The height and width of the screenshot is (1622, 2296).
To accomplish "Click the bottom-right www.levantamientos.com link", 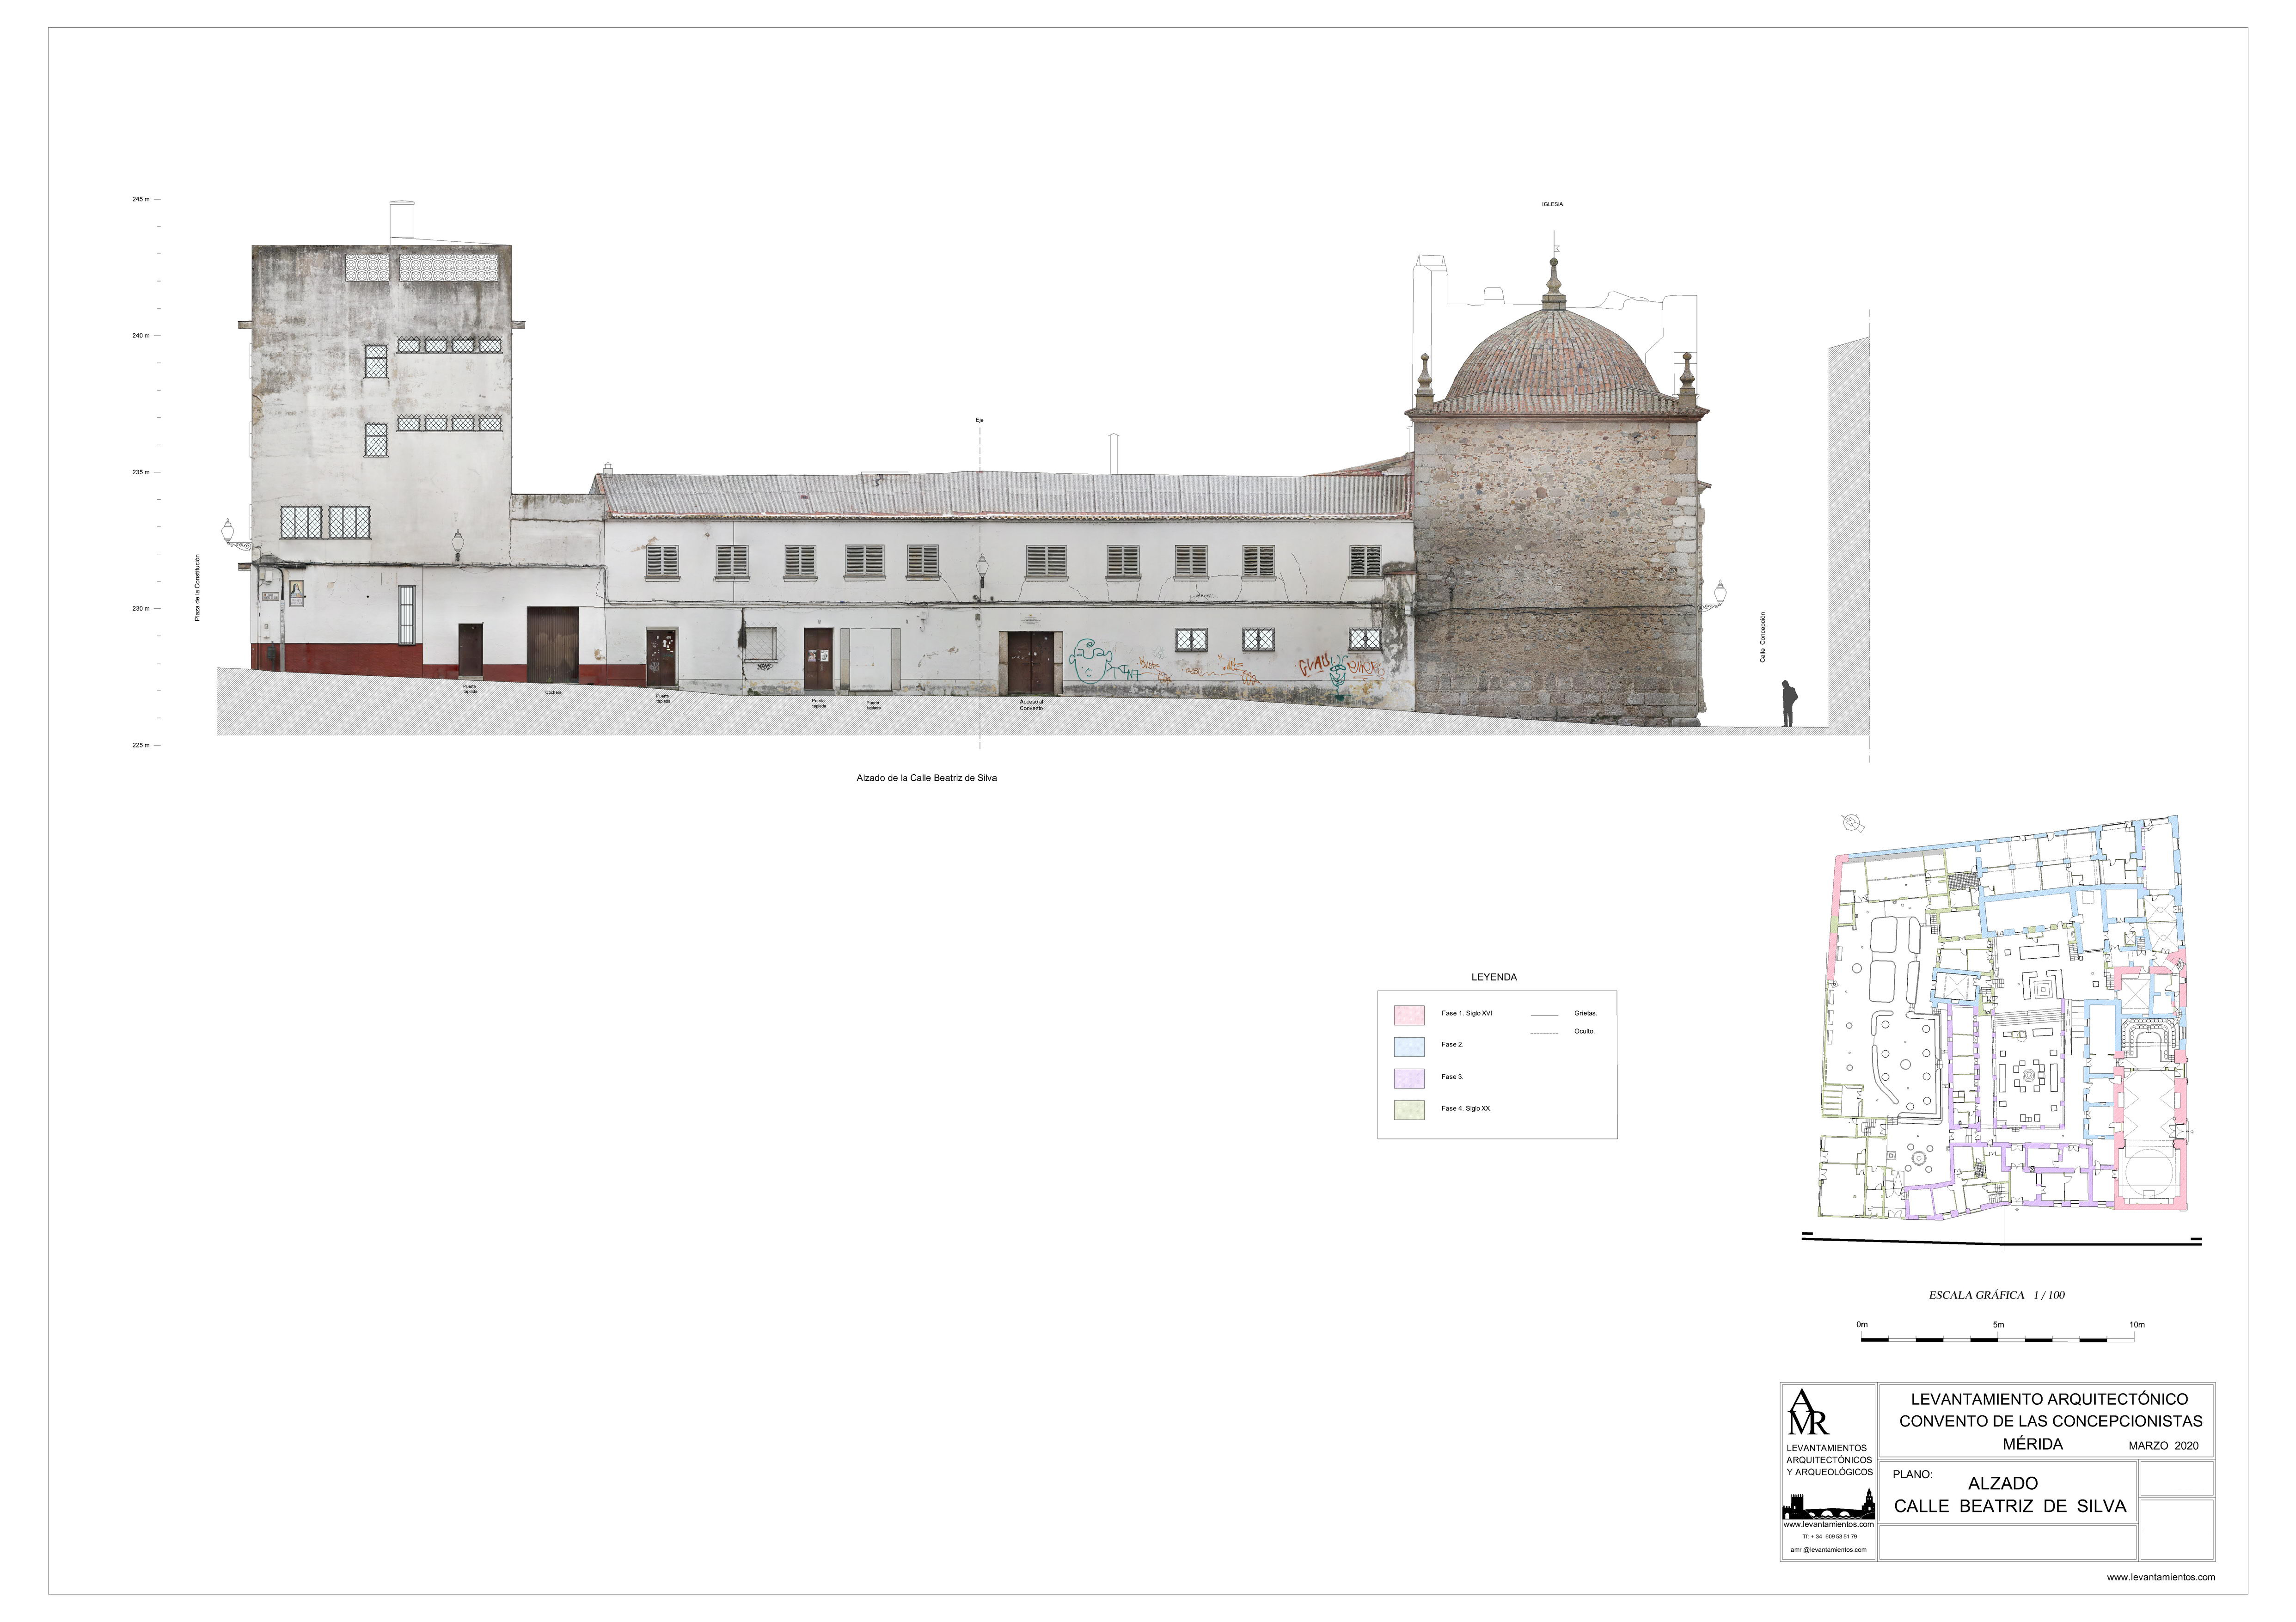I will (x=2160, y=1577).
